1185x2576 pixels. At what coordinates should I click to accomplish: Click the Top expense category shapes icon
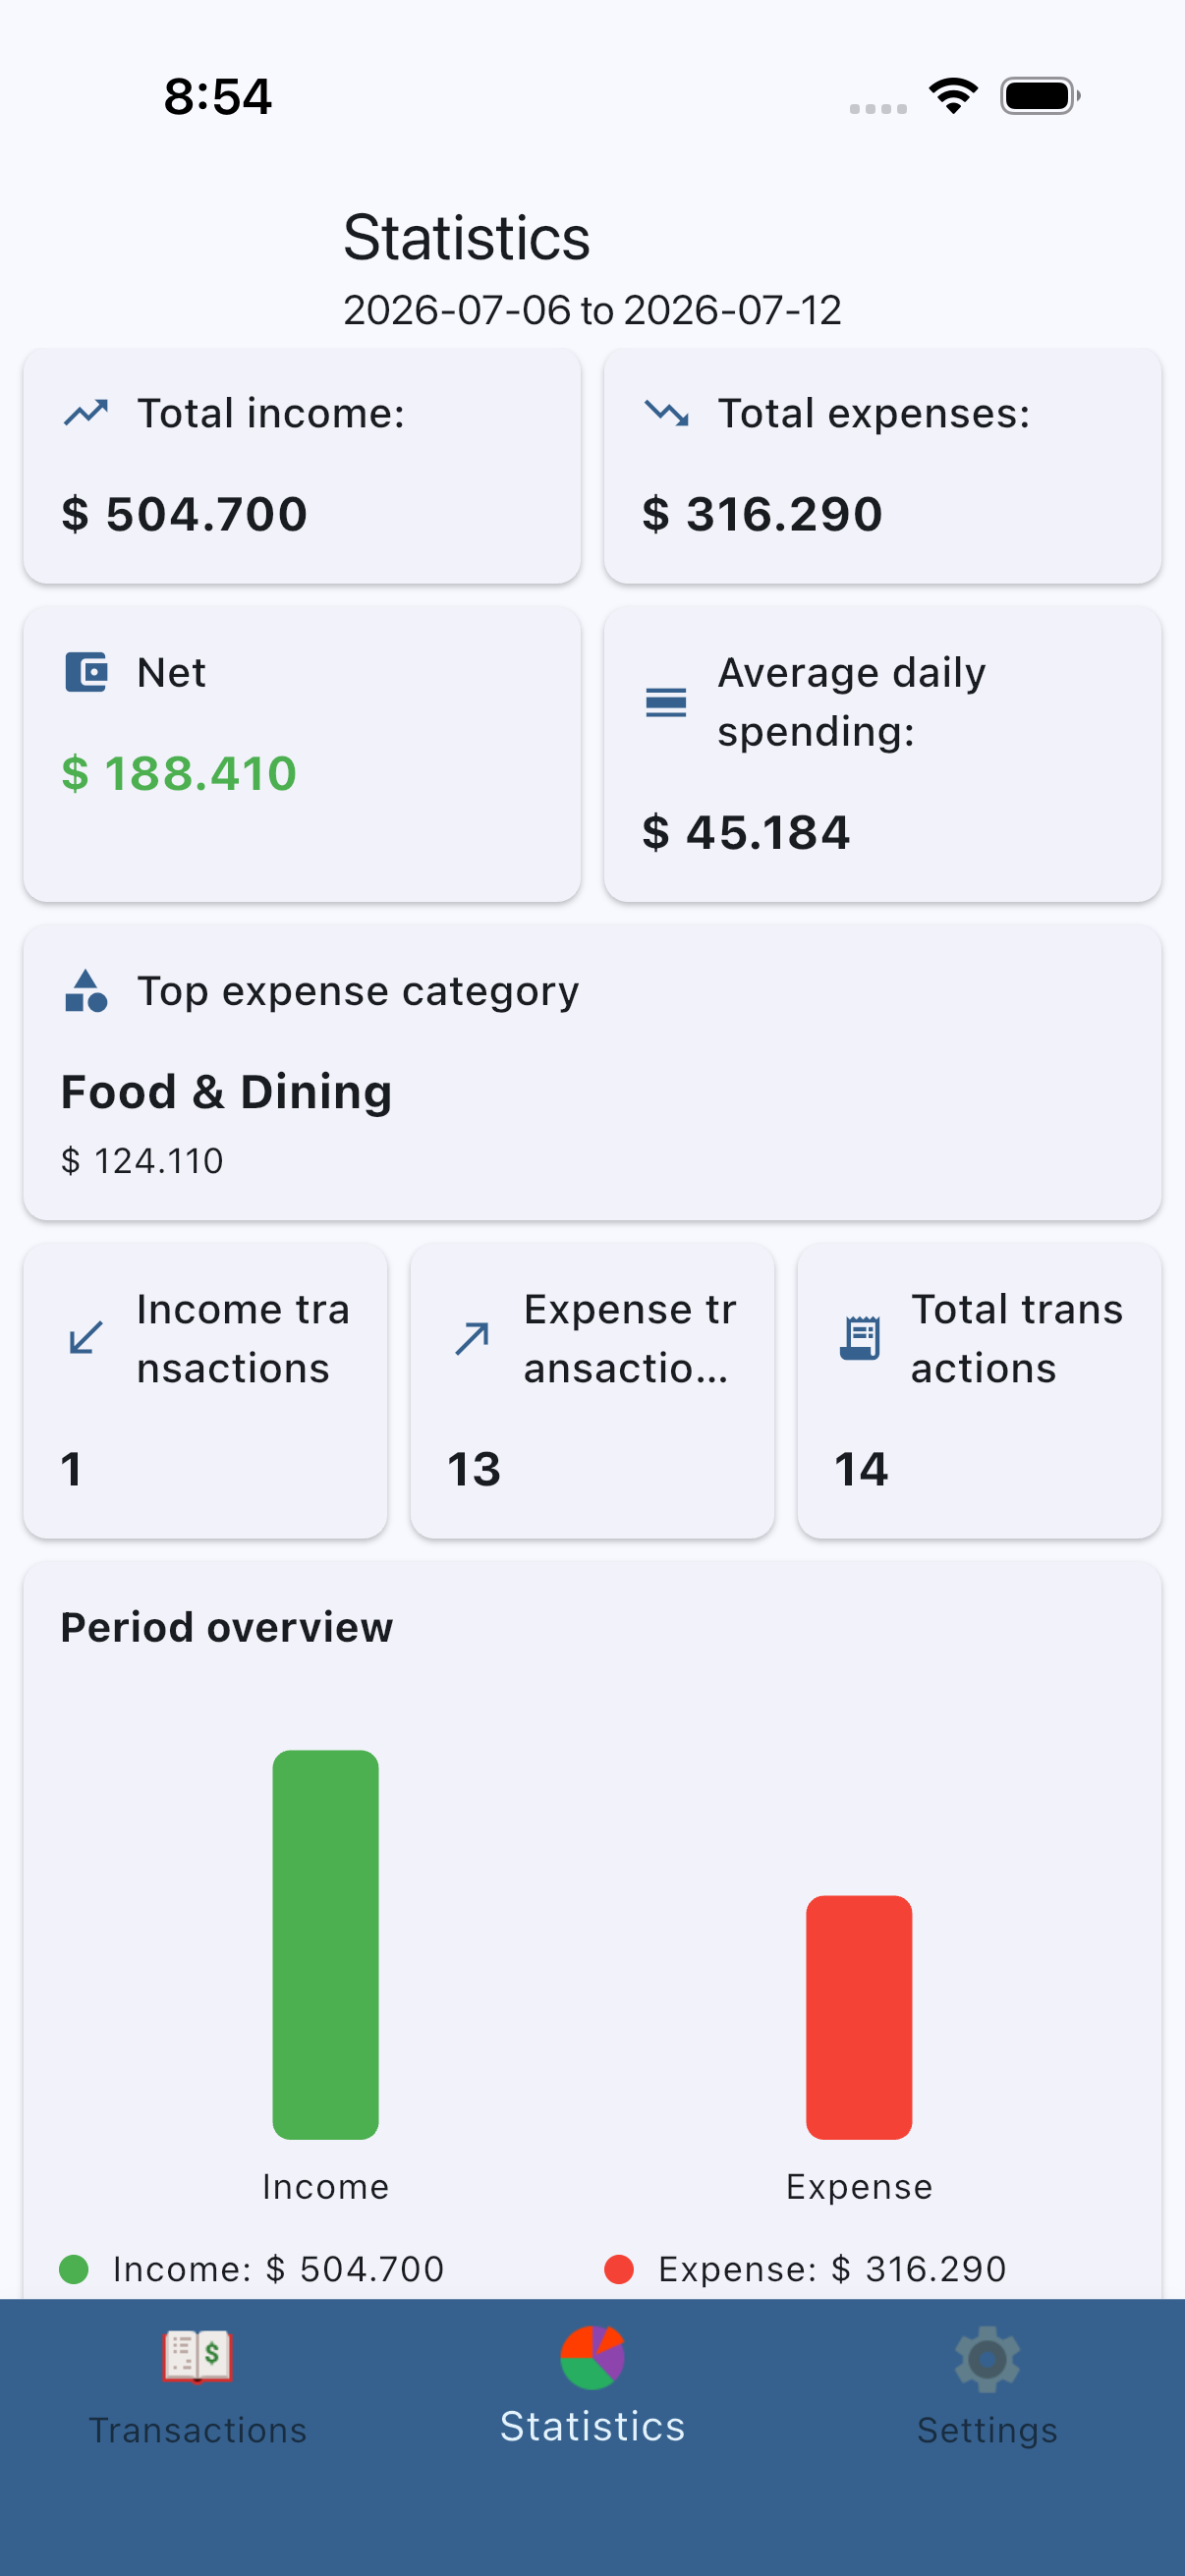[86, 990]
